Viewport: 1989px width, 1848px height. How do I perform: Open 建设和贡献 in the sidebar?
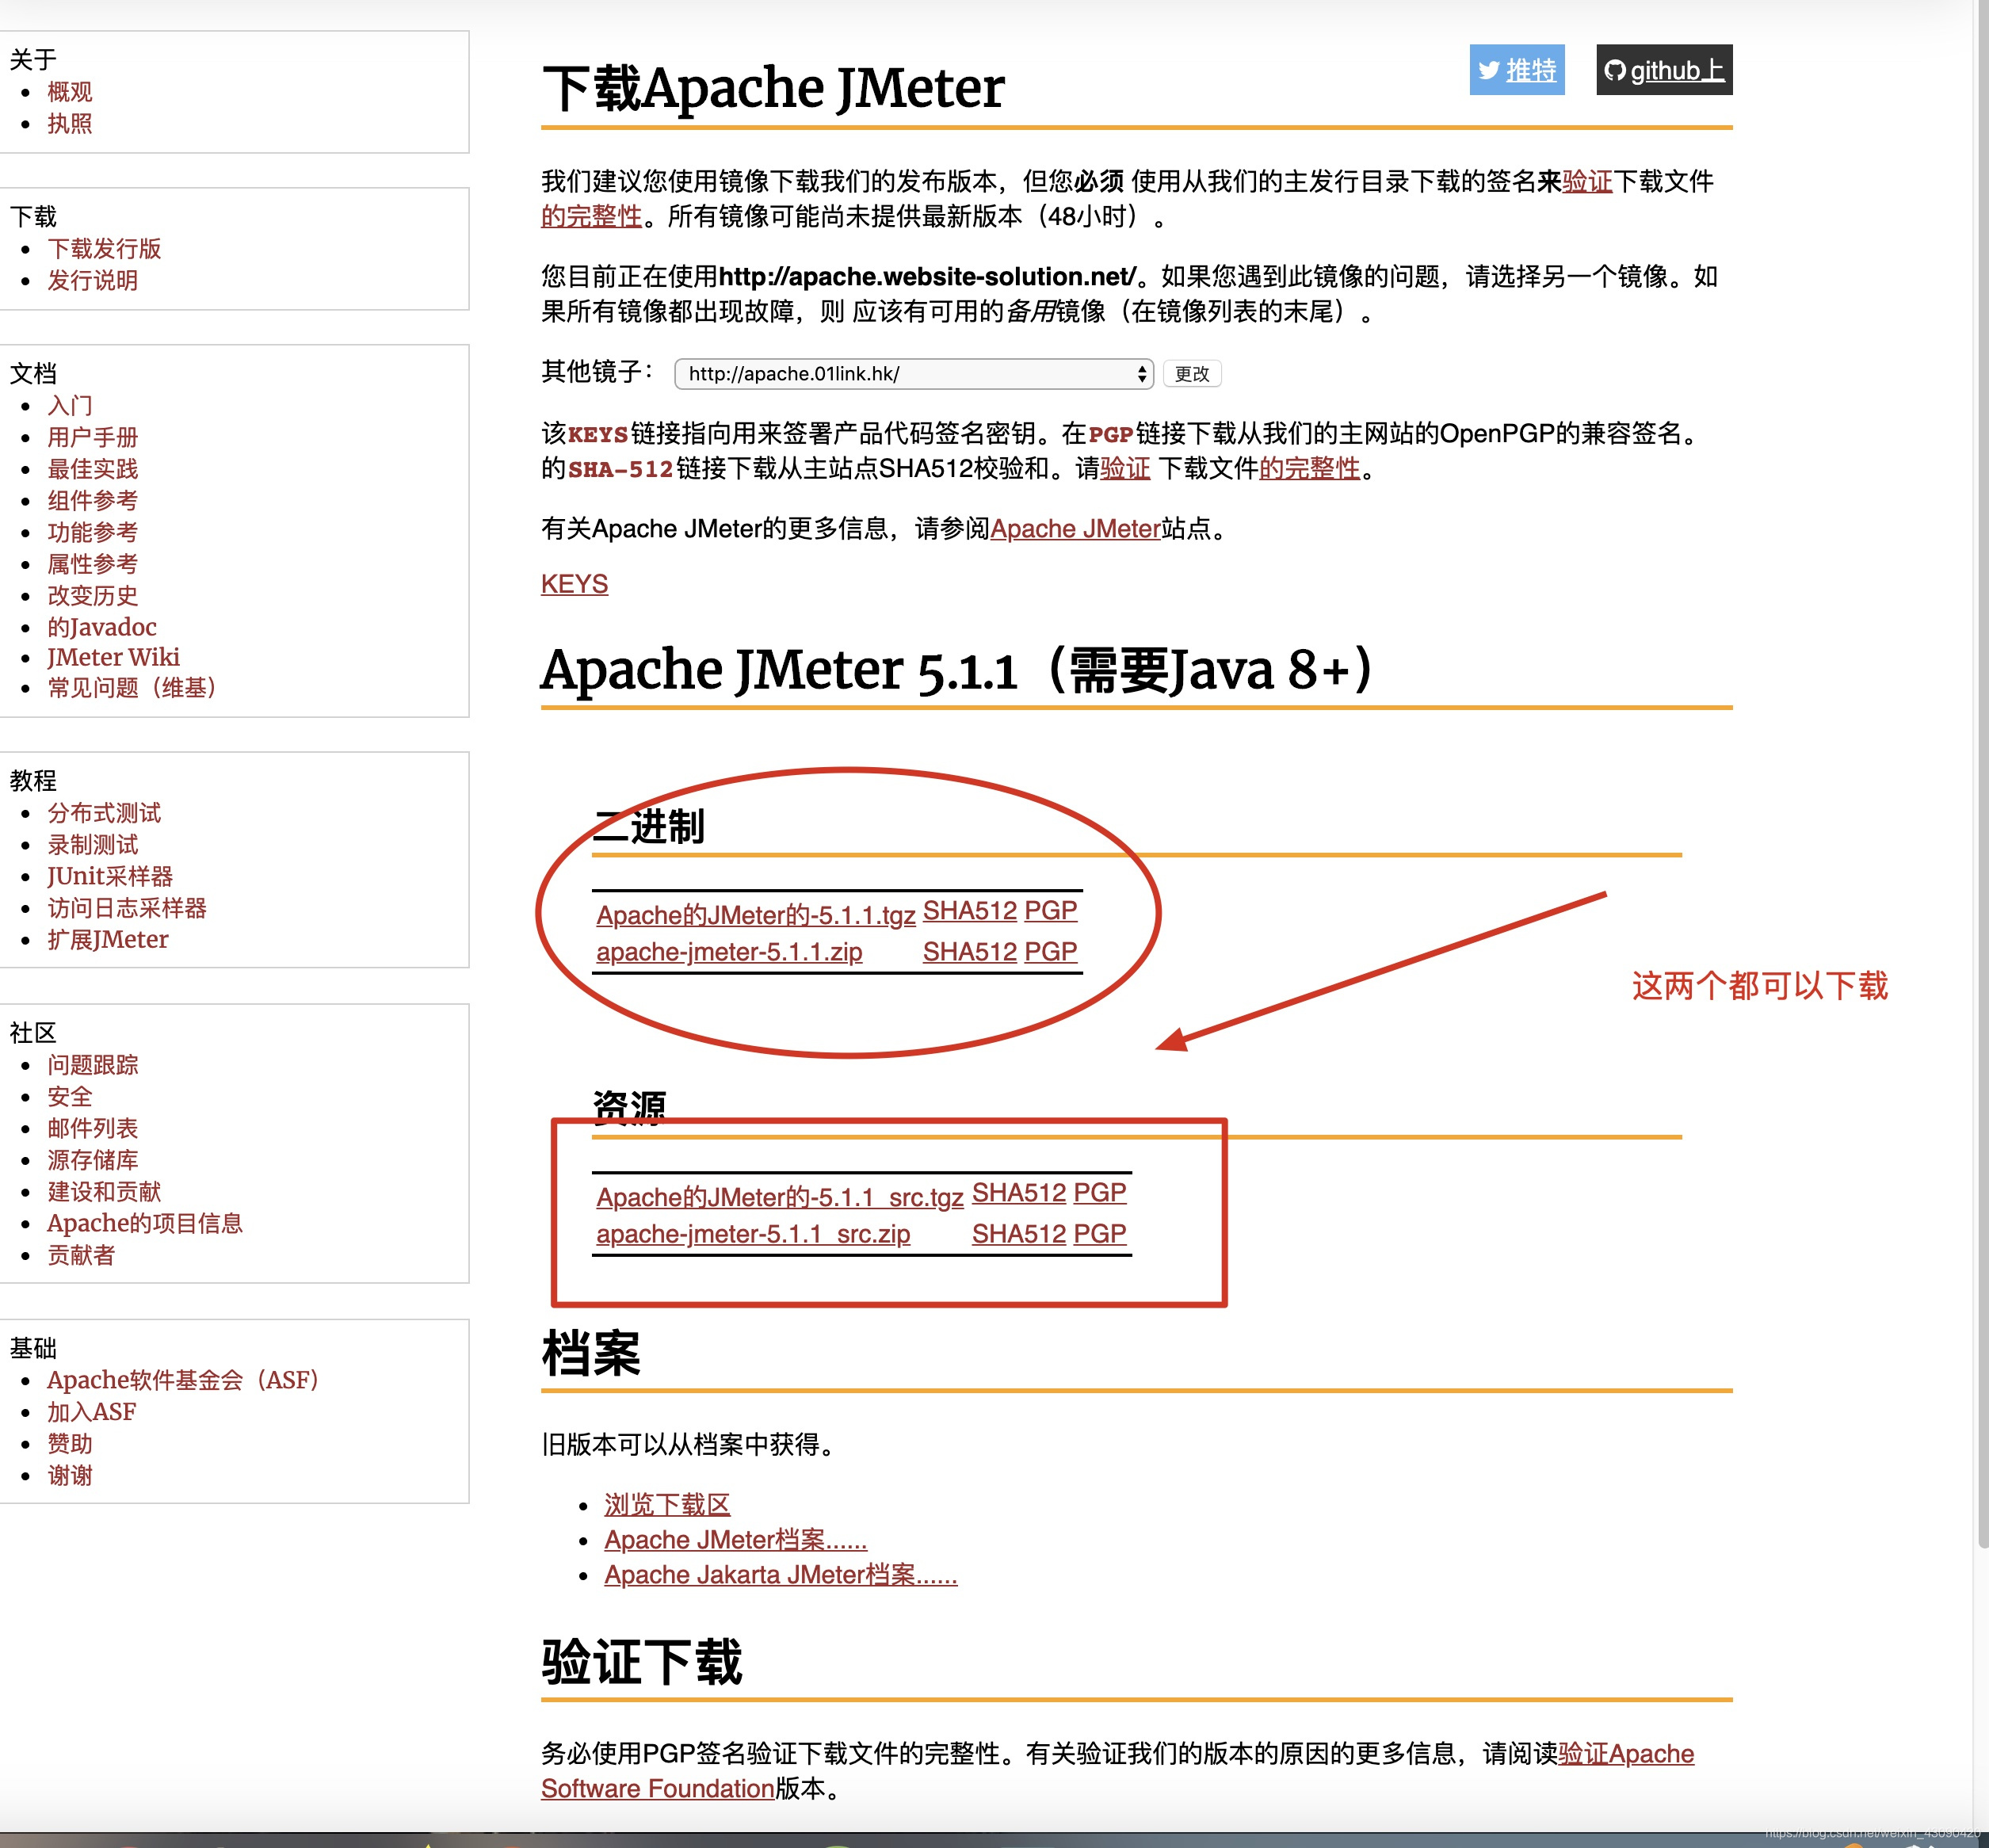(x=104, y=1192)
